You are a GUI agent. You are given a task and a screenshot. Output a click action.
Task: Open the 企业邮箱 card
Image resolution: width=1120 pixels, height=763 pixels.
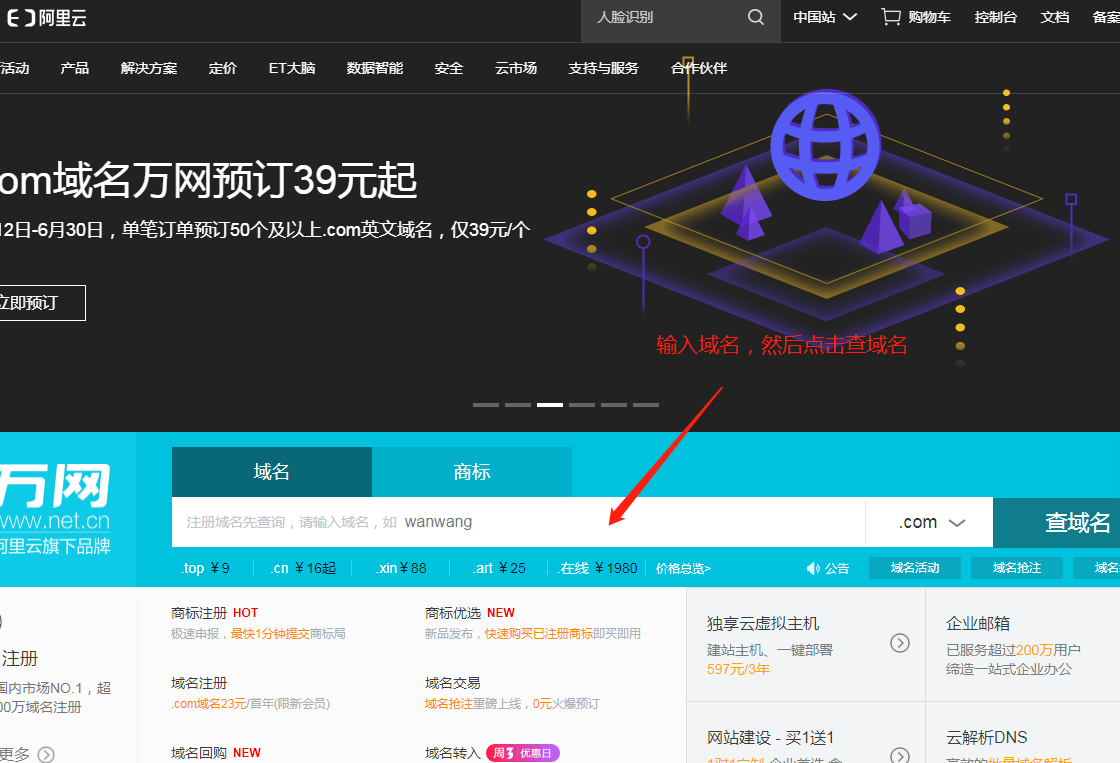pos(1023,645)
